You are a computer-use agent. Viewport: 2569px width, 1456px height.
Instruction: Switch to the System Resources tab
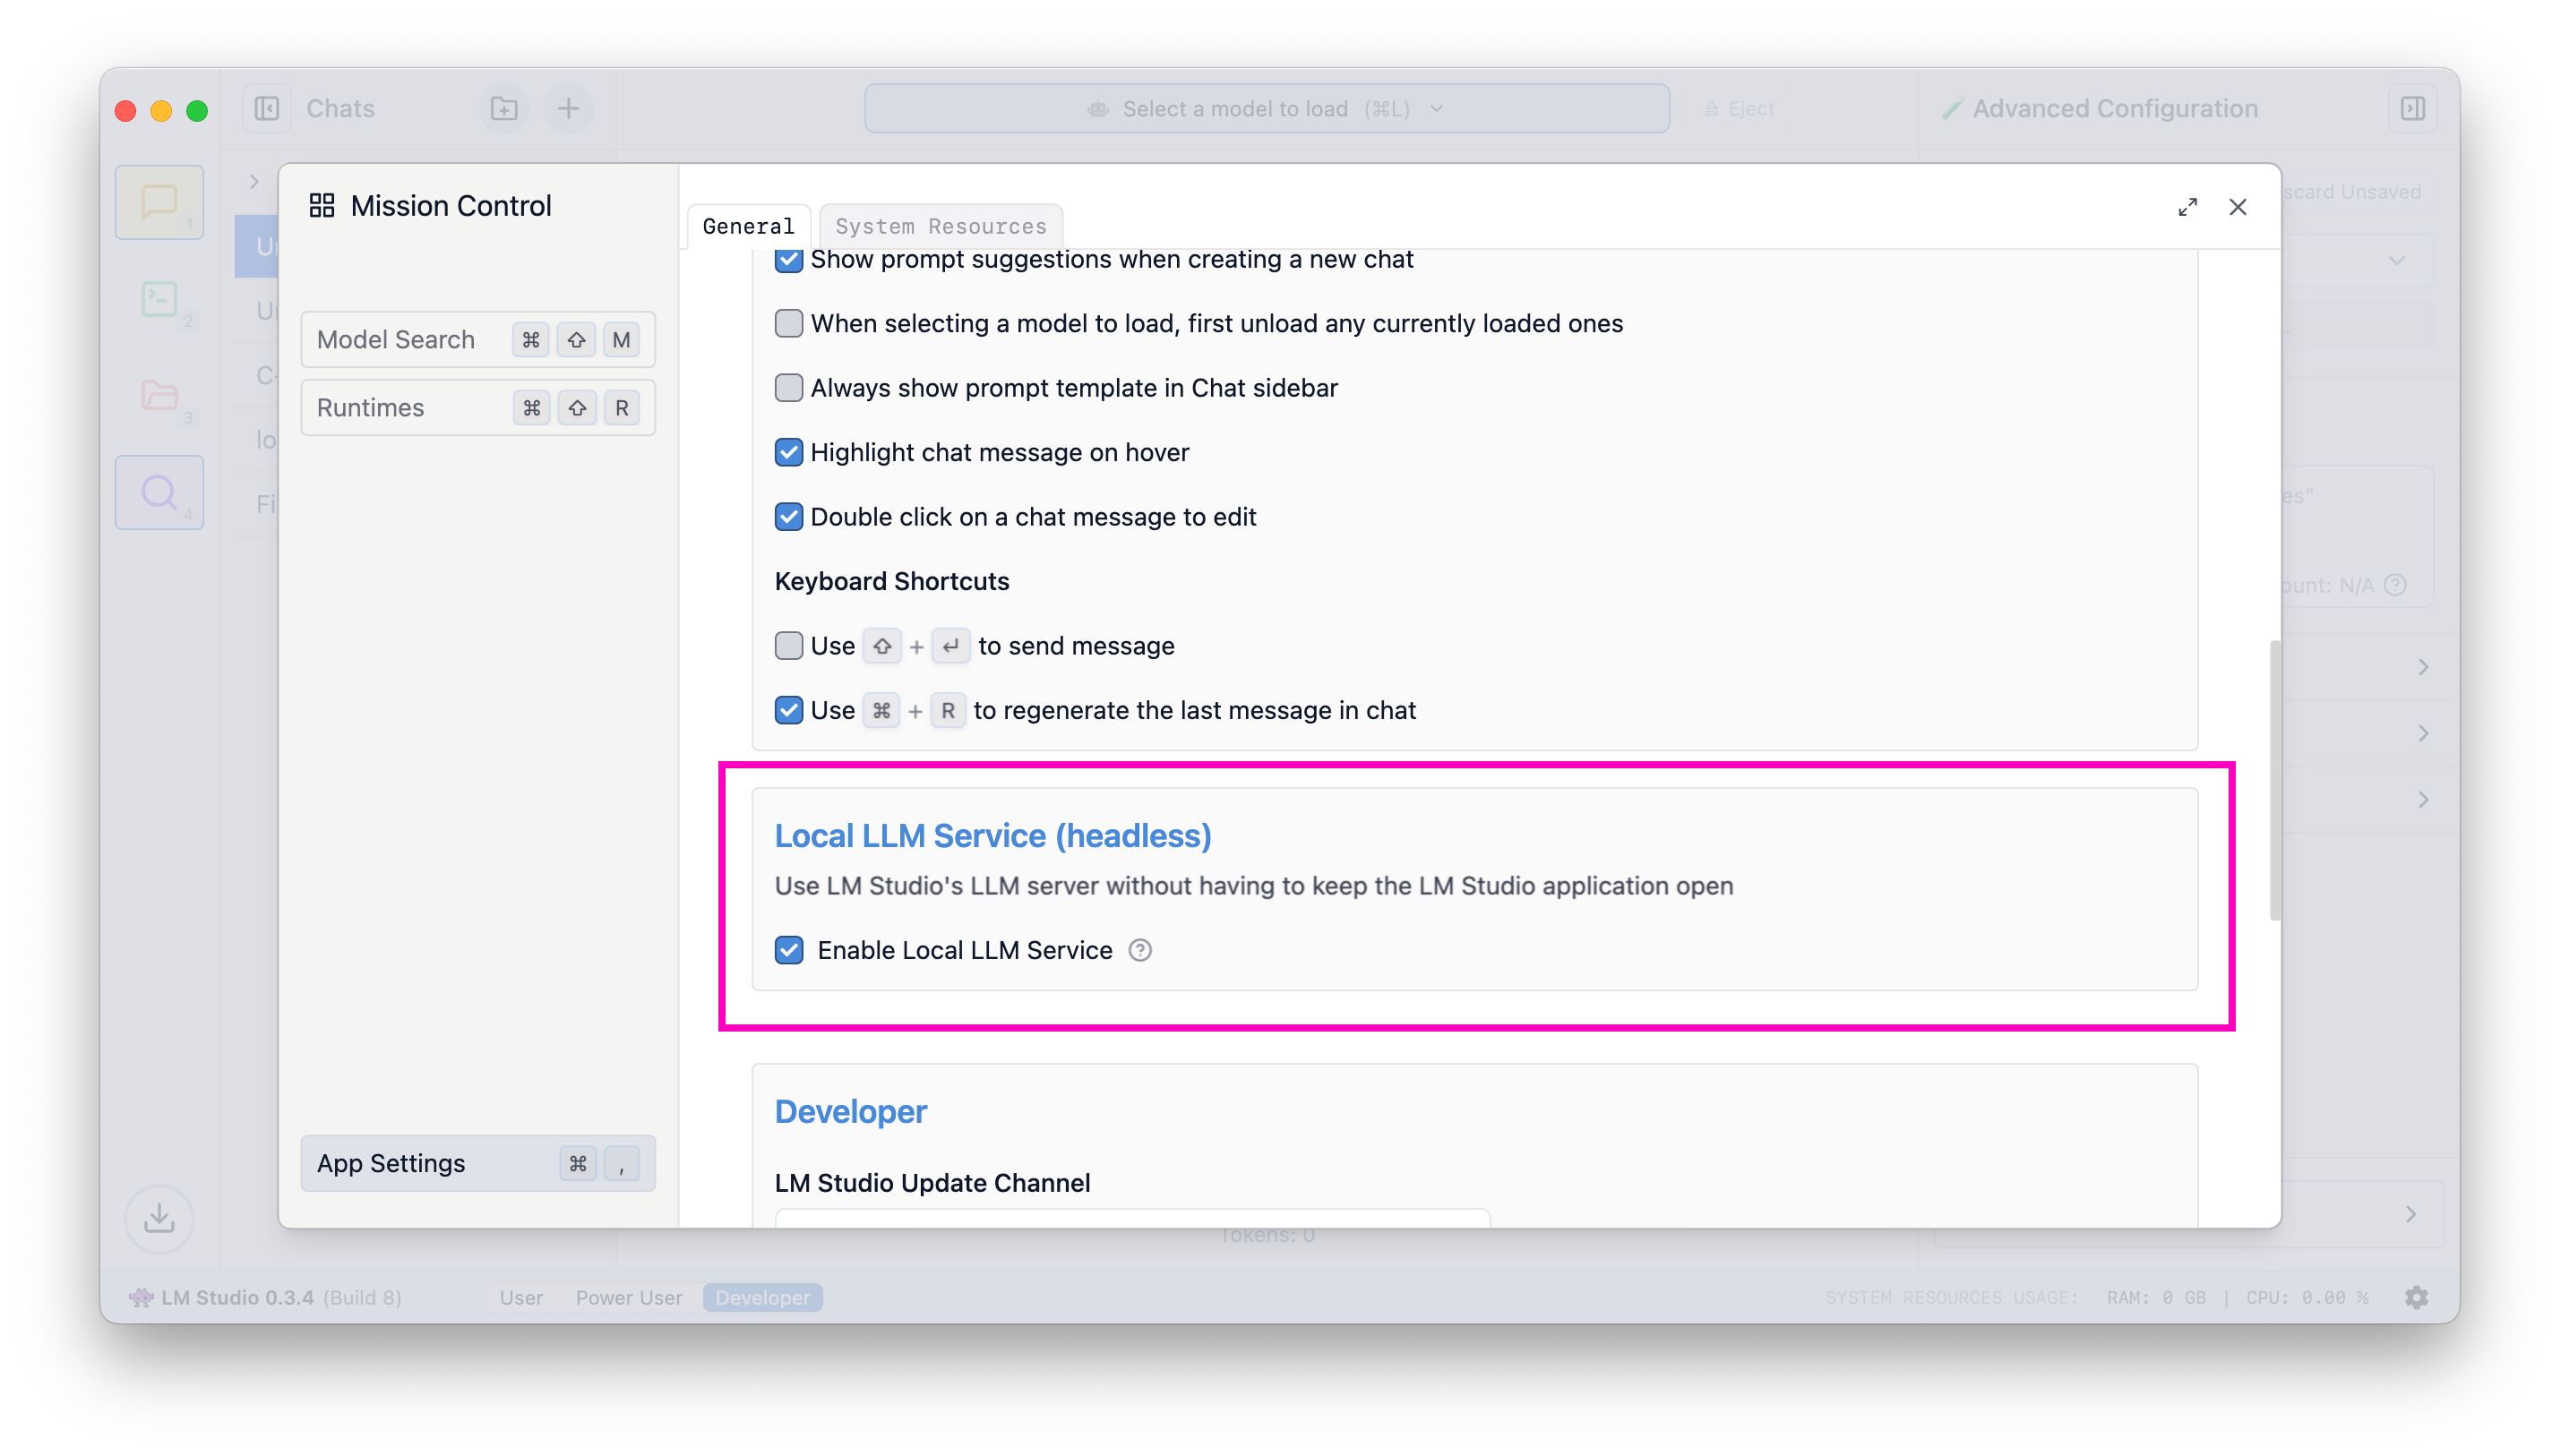pyautogui.click(x=940, y=227)
